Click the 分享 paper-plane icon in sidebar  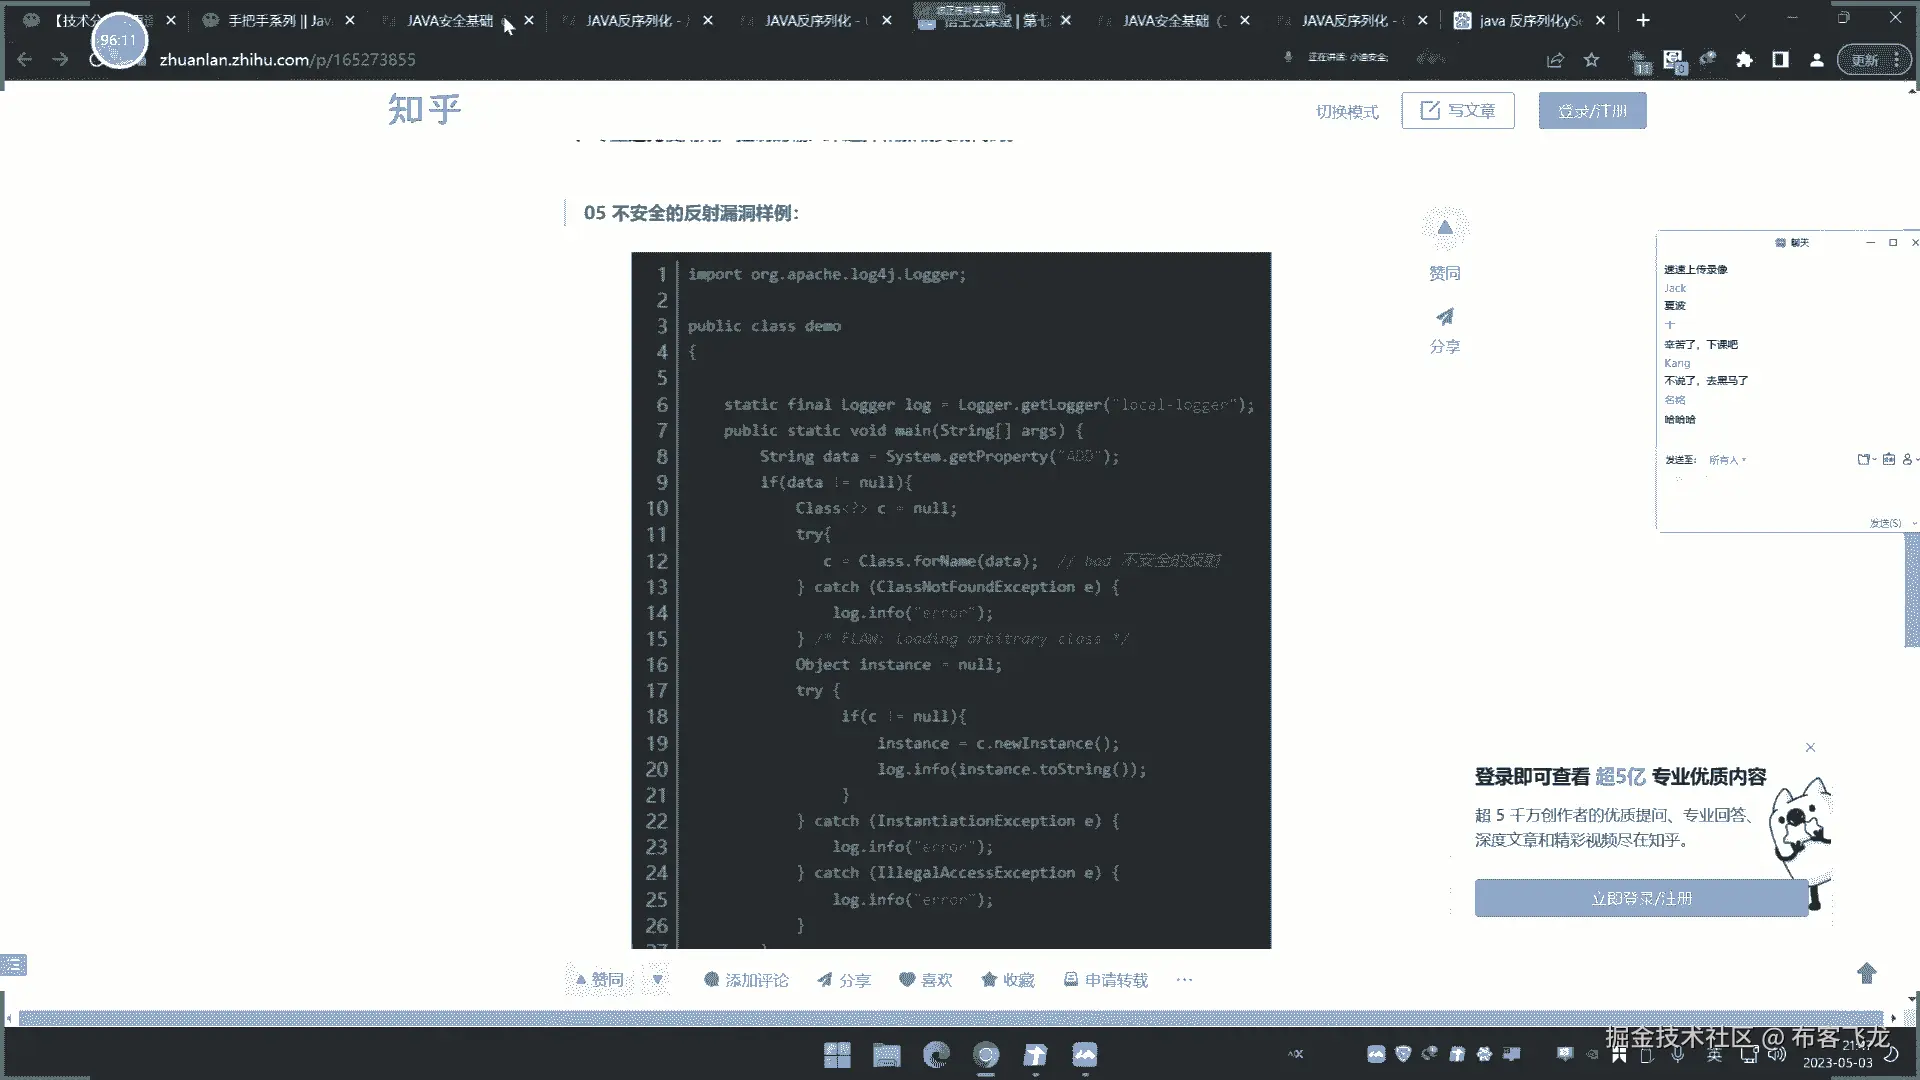point(1444,317)
